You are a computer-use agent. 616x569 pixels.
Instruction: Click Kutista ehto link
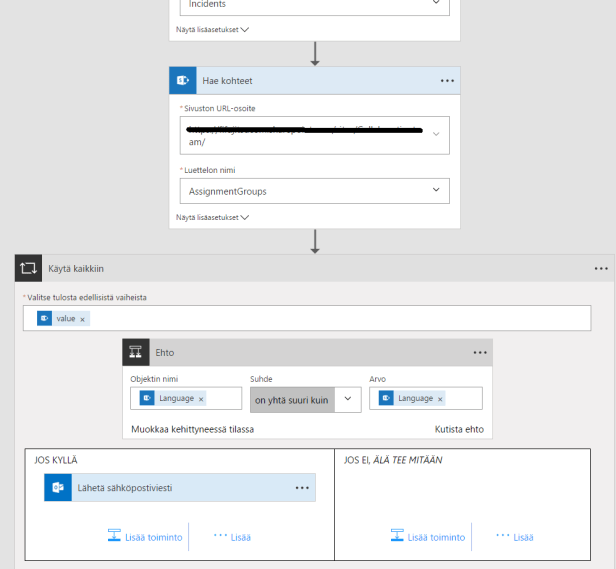pyautogui.click(x=459, y=429)
